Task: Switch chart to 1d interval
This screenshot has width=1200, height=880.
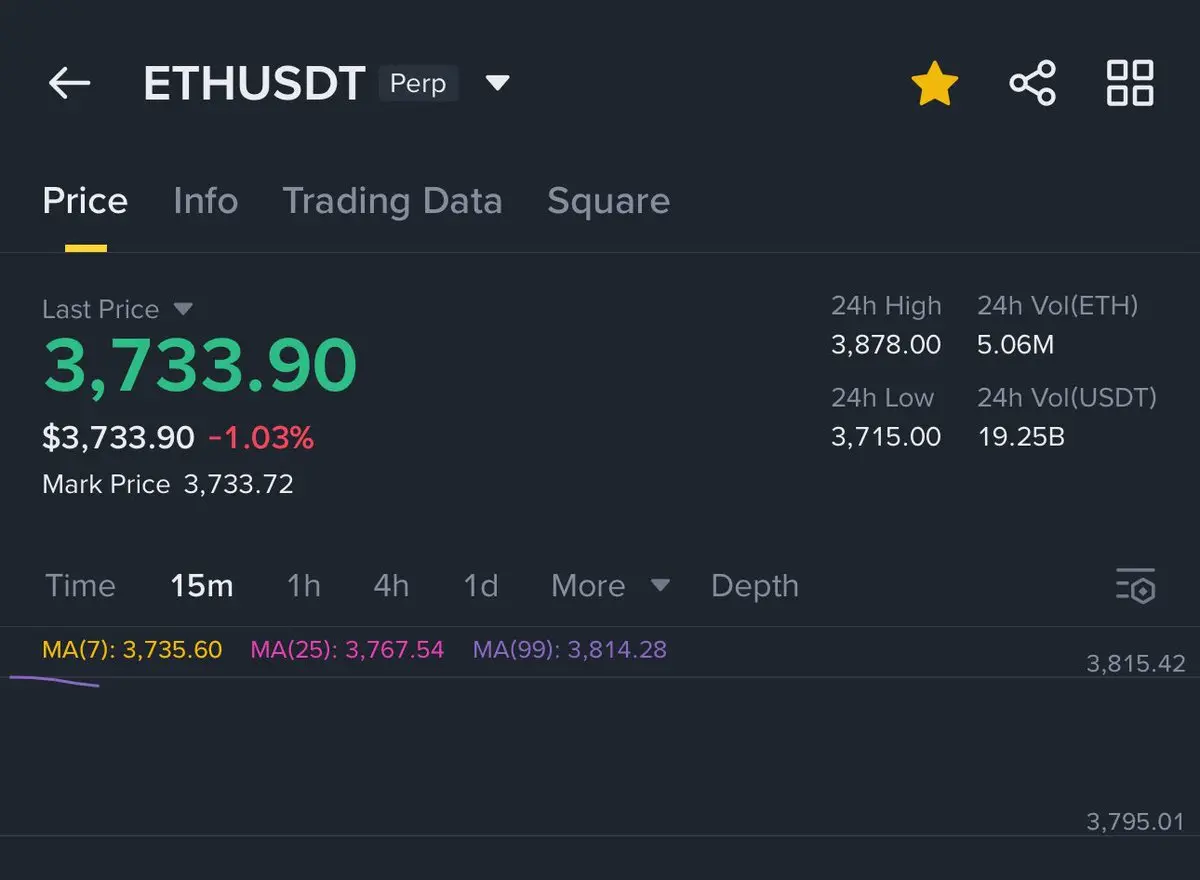Action: (x=480, y=586)
